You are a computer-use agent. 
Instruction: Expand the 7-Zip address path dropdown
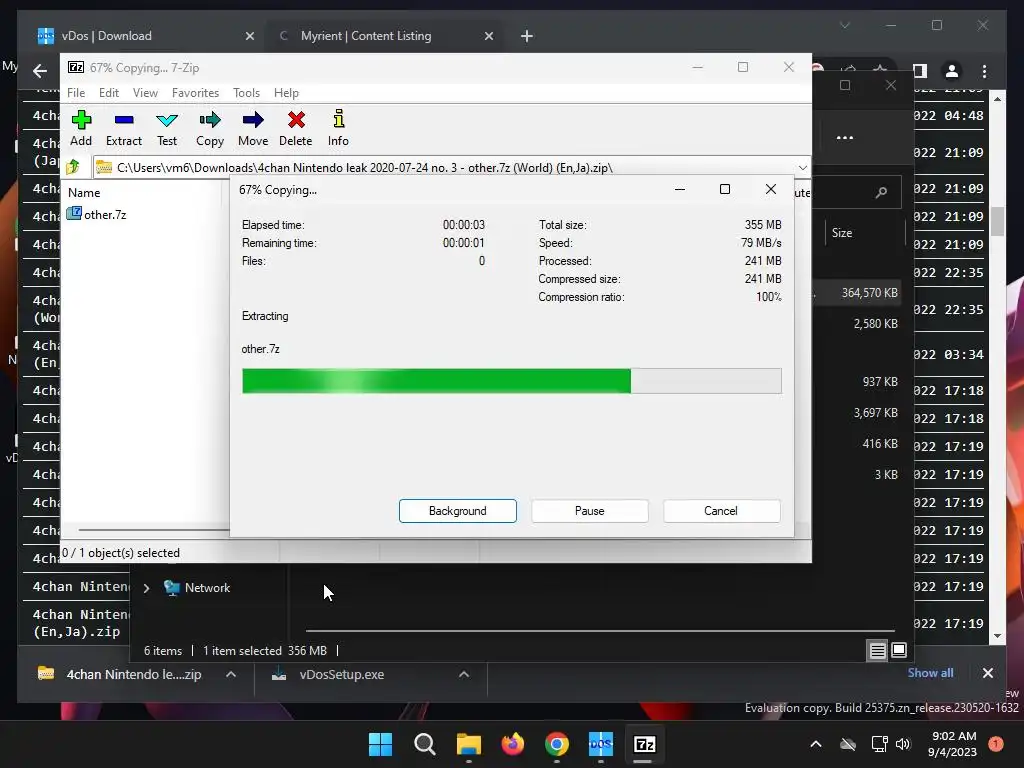[803, 168]
